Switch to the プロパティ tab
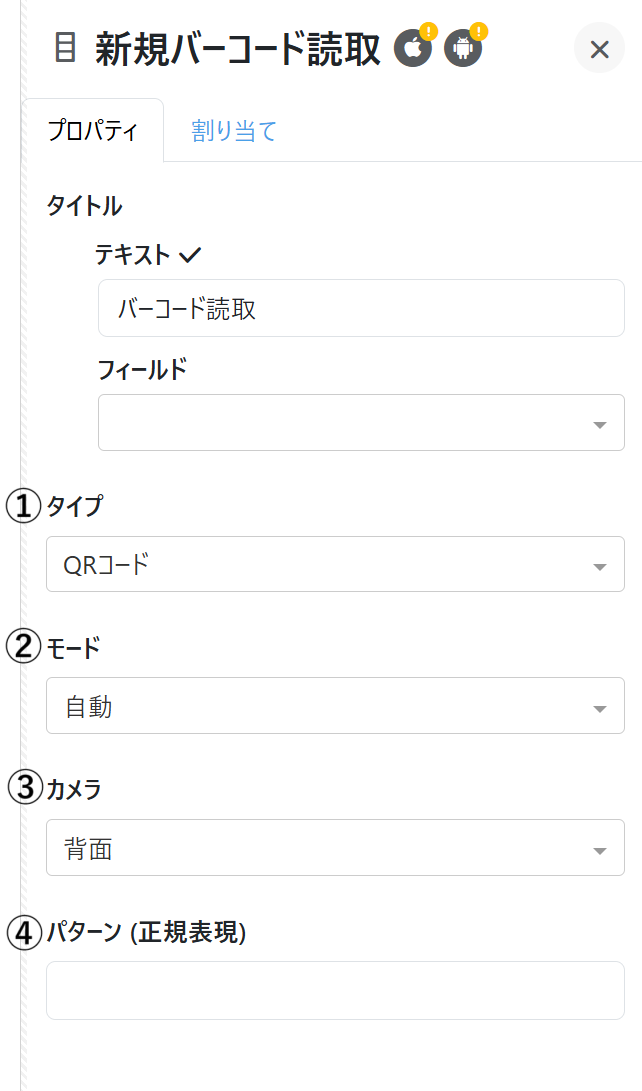Image resolution: width=642 pixels, height=1091 pixels. 93,131
